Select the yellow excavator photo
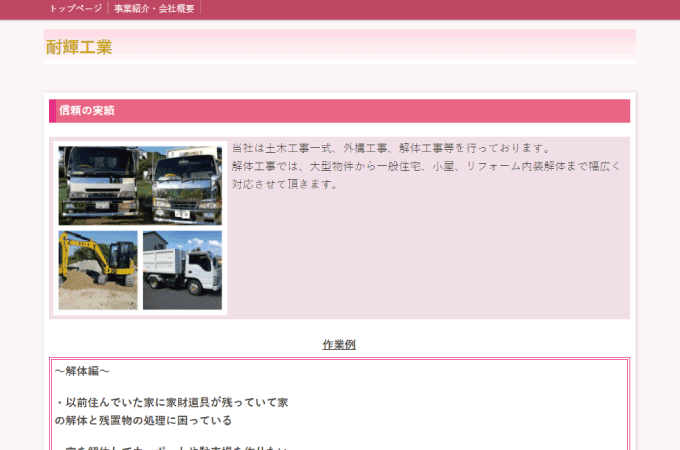680x450 pixels. (x=98, y=270)
